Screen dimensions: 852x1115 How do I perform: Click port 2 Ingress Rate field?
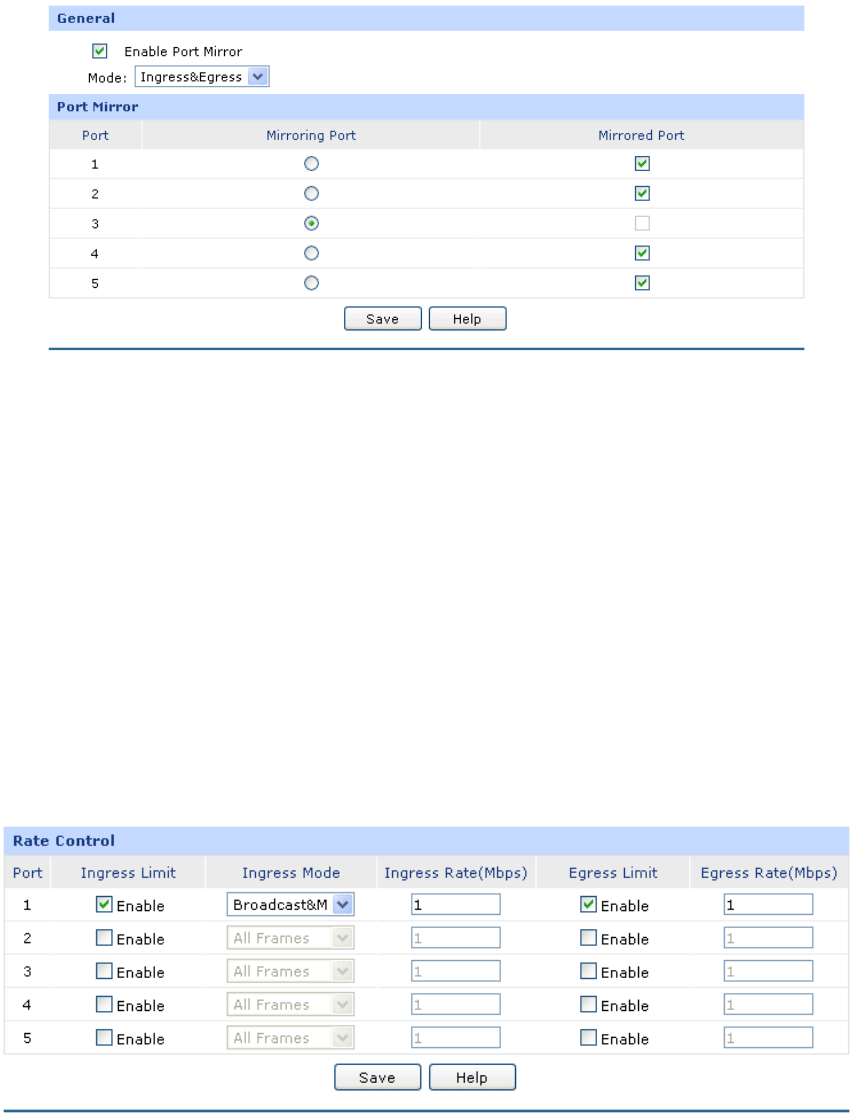456,938
